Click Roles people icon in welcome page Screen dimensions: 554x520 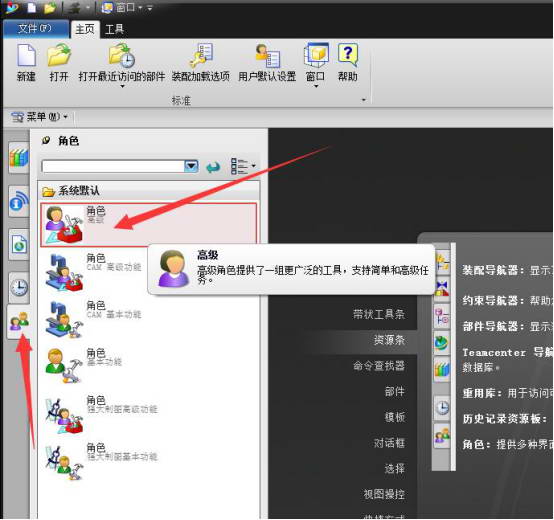[442, 436]
